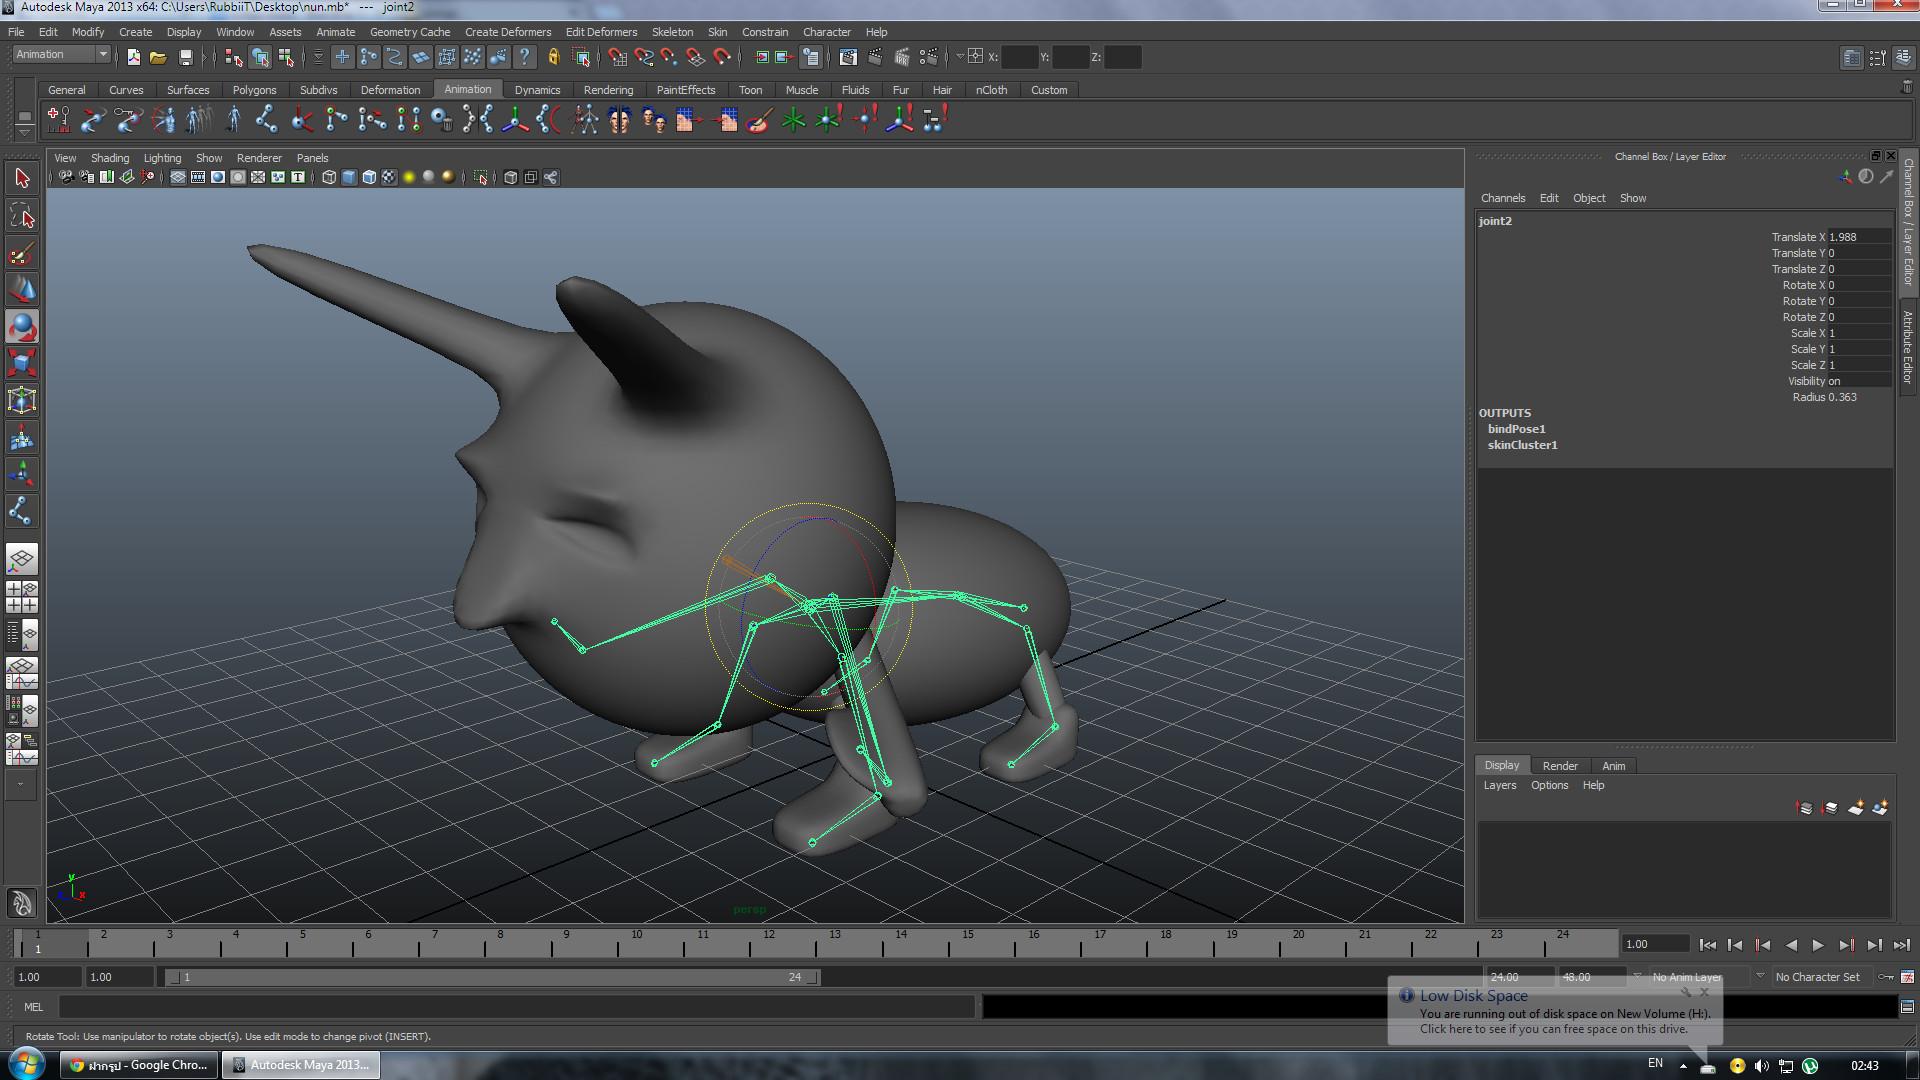Switch to the Rendering shelf tab
Screen dimensions: 1920x1080
pos(608,90)
